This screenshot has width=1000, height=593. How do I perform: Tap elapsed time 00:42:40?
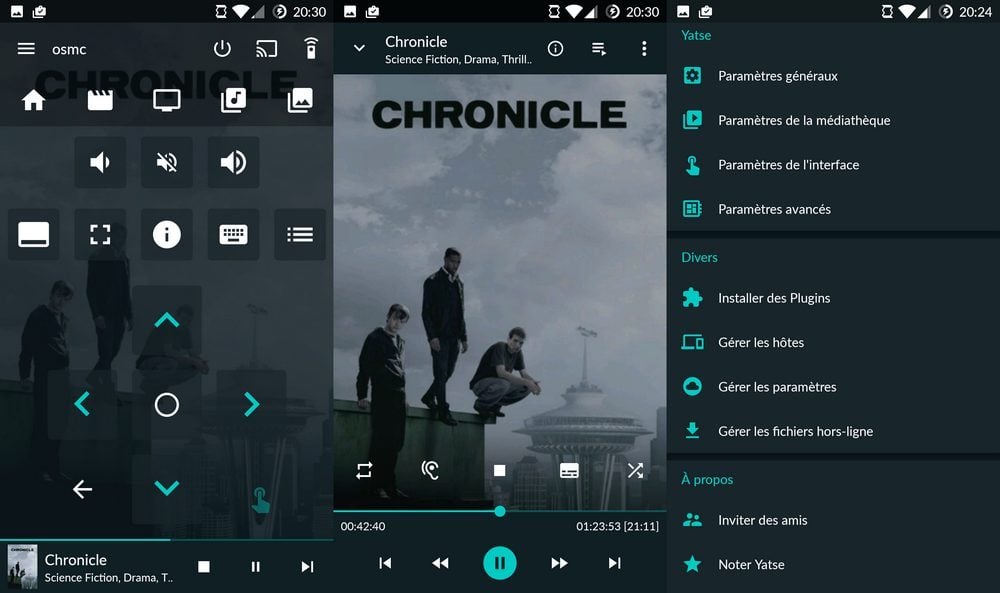pos(363,527)
